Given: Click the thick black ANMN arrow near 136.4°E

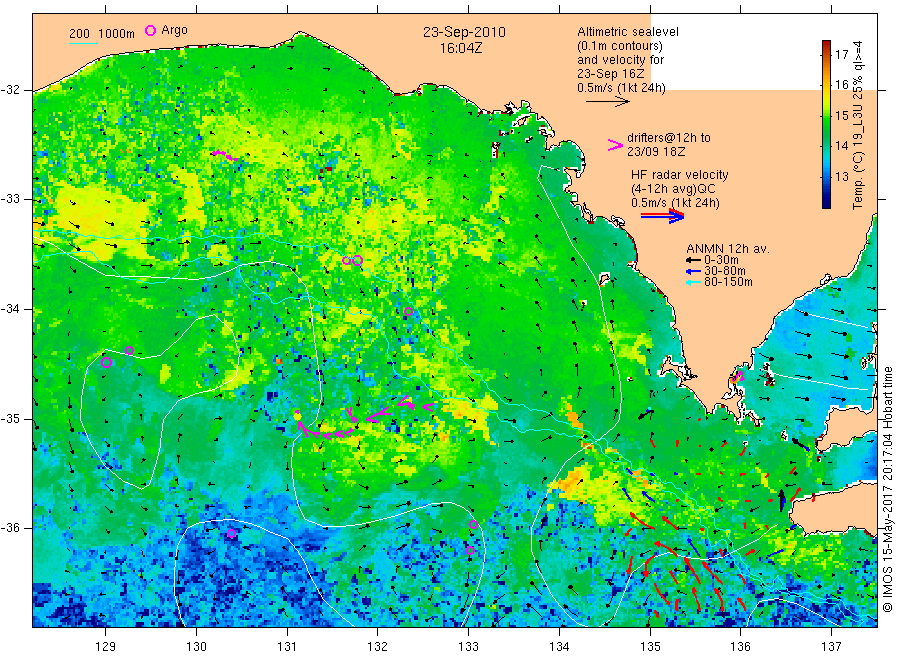Looking at the screenshot, I should [x=781, y=500].
